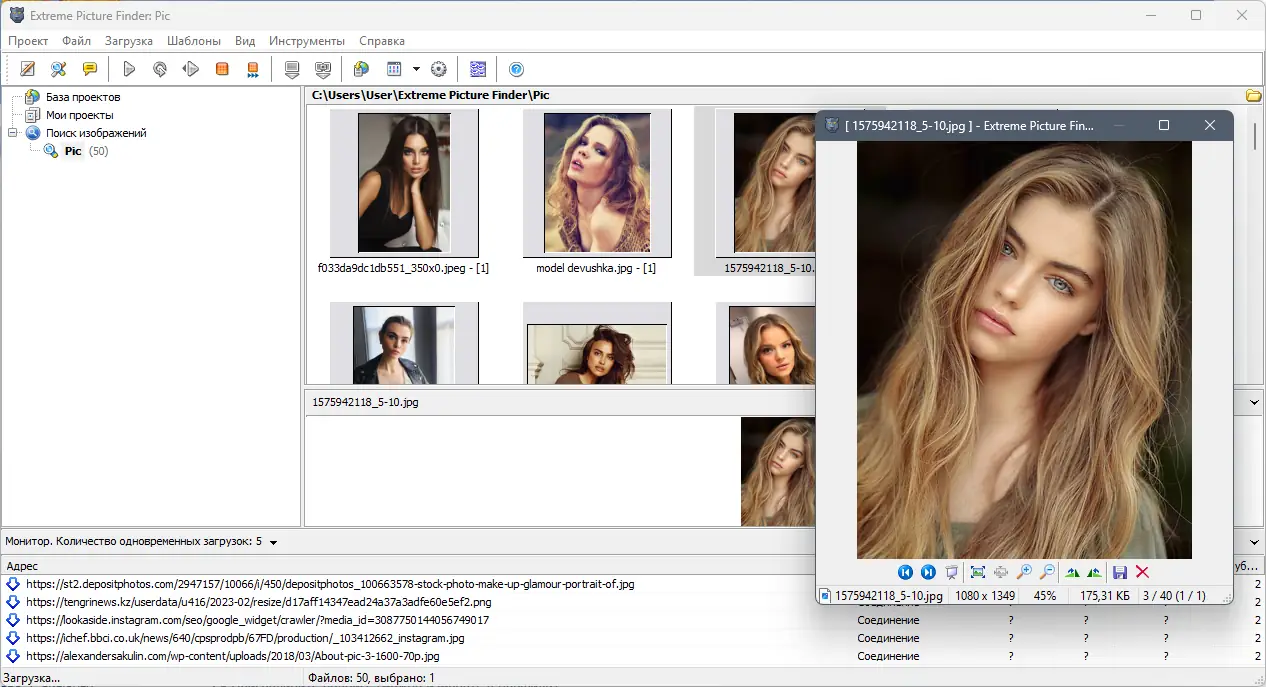Click the zoom out magnifier icon
This screenshot has height=687, width=1266.
tap(1047, 572)
